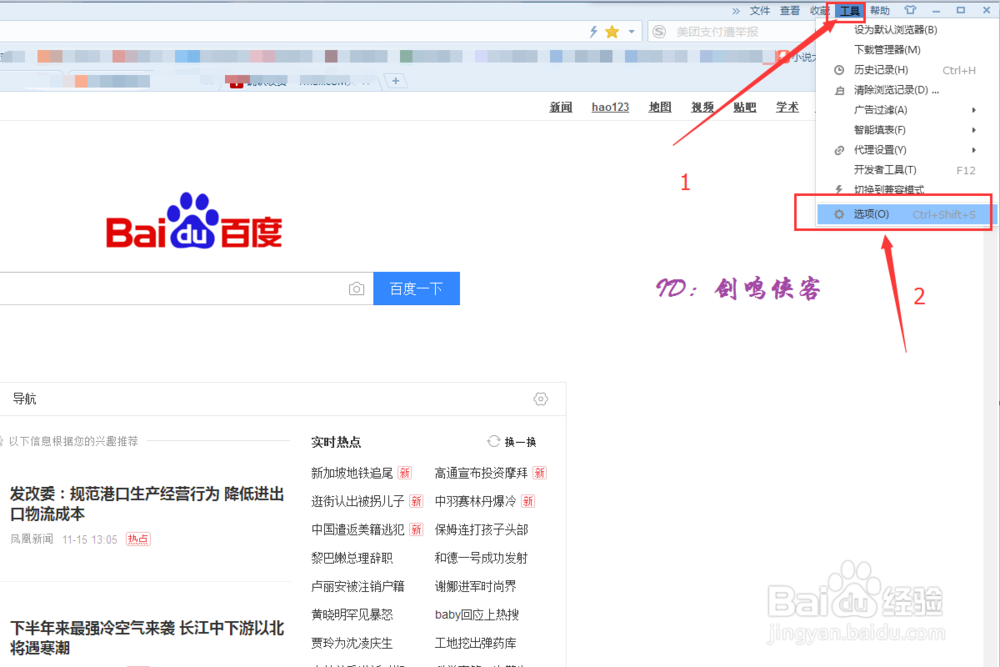The height and width of the screenshot is (667, 1000).
Task: Open the dropdown arrow next to the favorites star
Action: [630, 31]
